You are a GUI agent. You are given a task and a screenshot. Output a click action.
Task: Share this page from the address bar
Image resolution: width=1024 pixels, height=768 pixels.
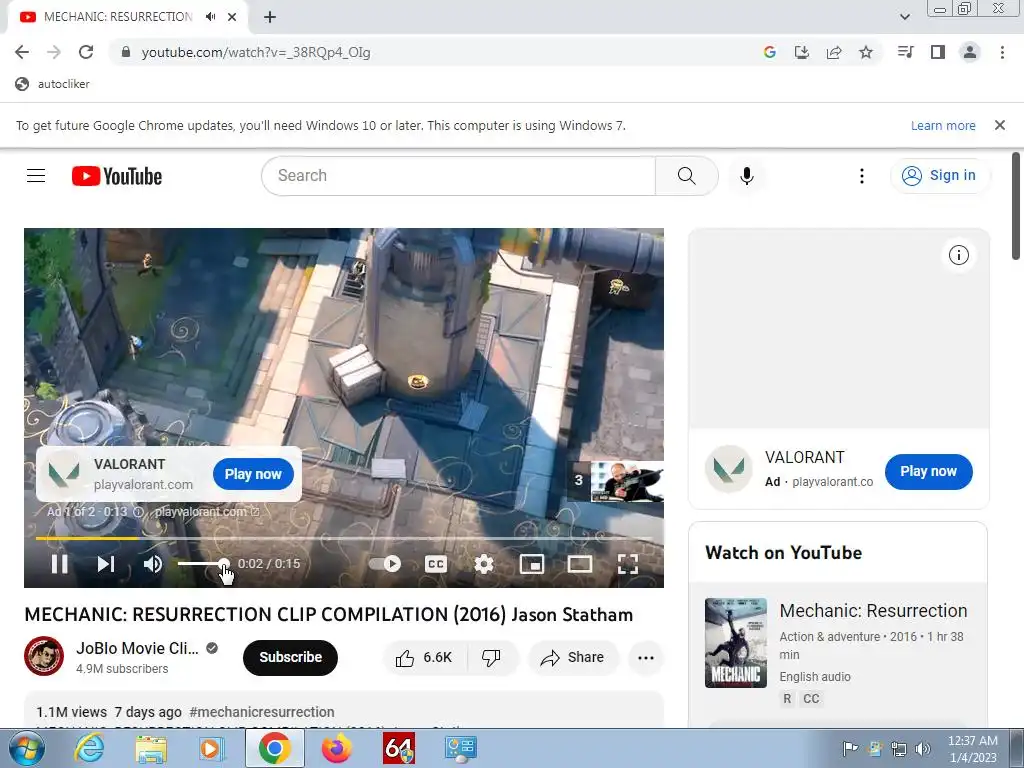(834, 52)
